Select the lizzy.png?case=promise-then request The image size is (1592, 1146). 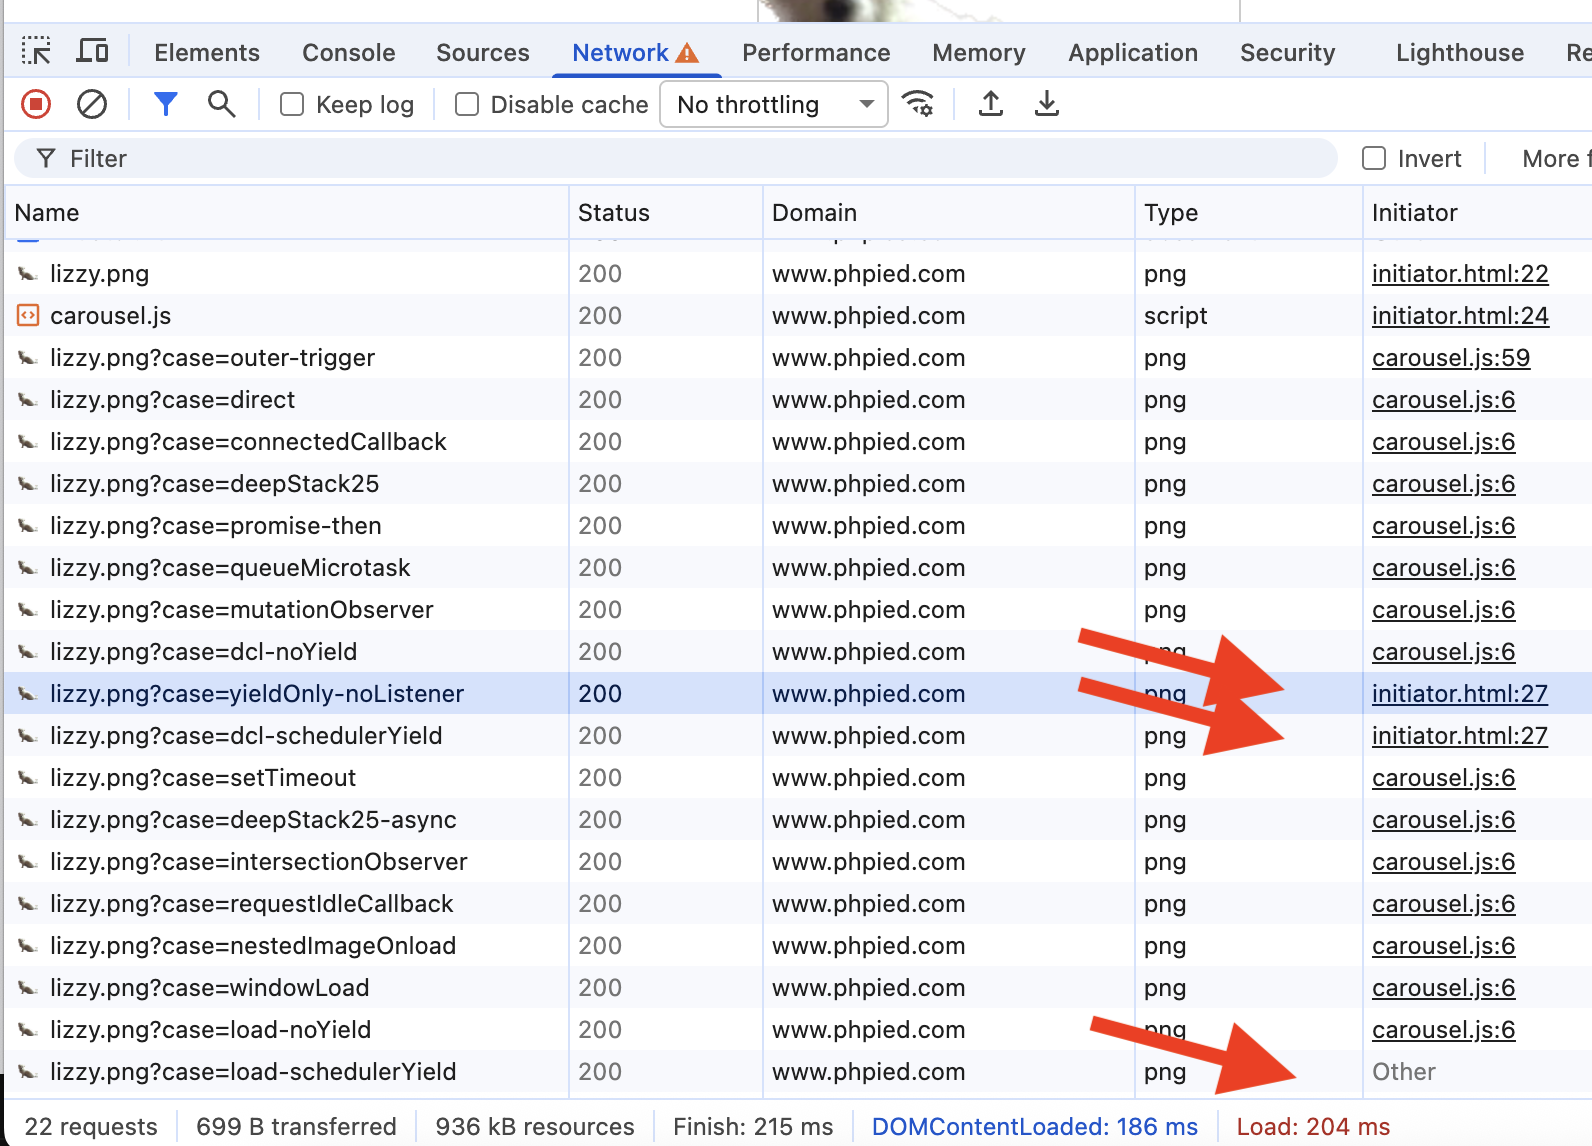[798, 526]
